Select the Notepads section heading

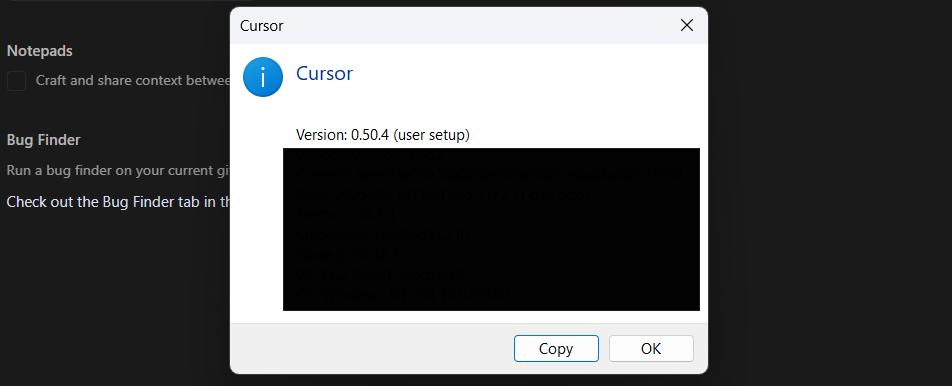39,51
